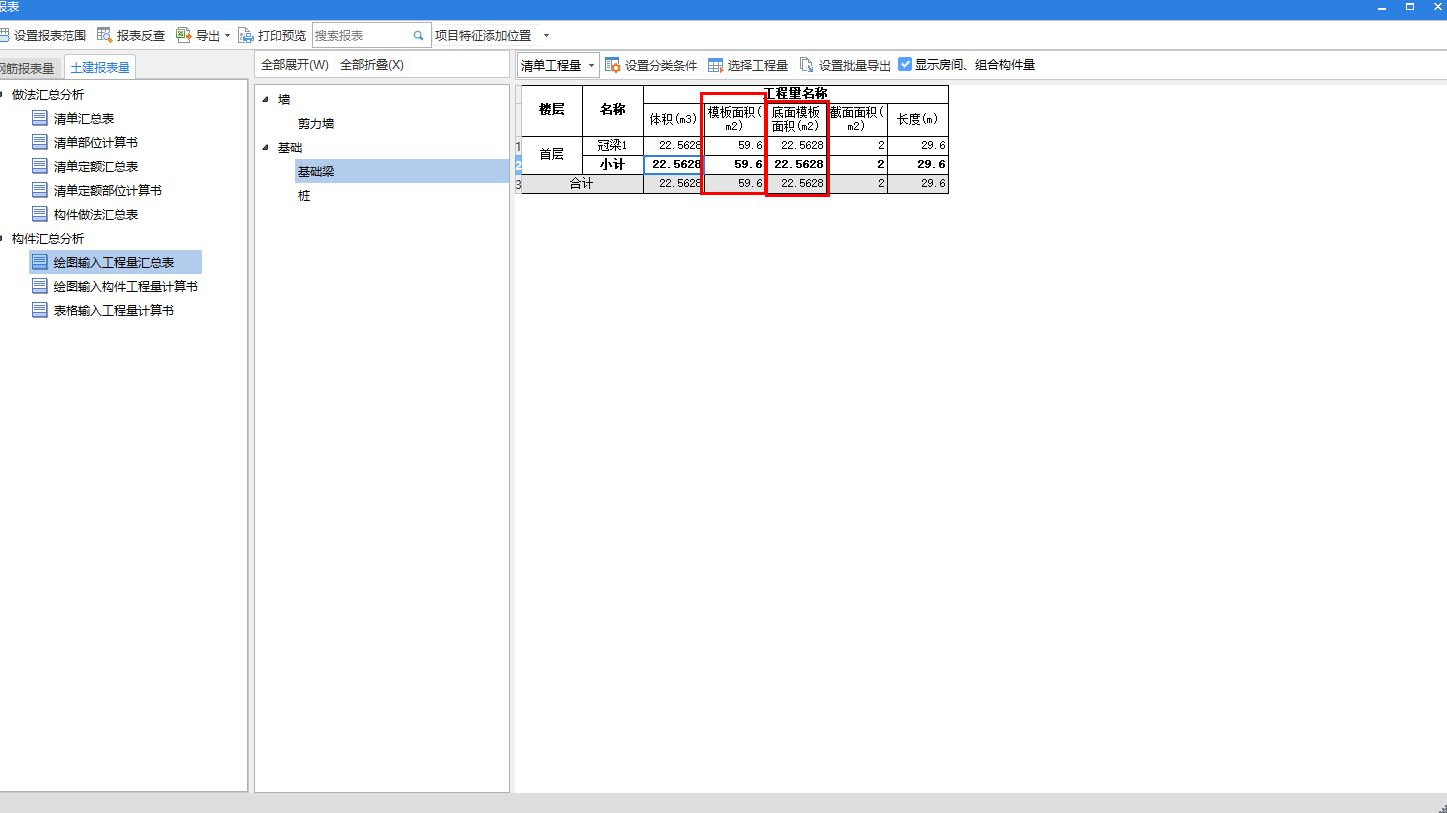Select 表格输入工程量计算书 report
1447x813 pixels.
point(114,310)
